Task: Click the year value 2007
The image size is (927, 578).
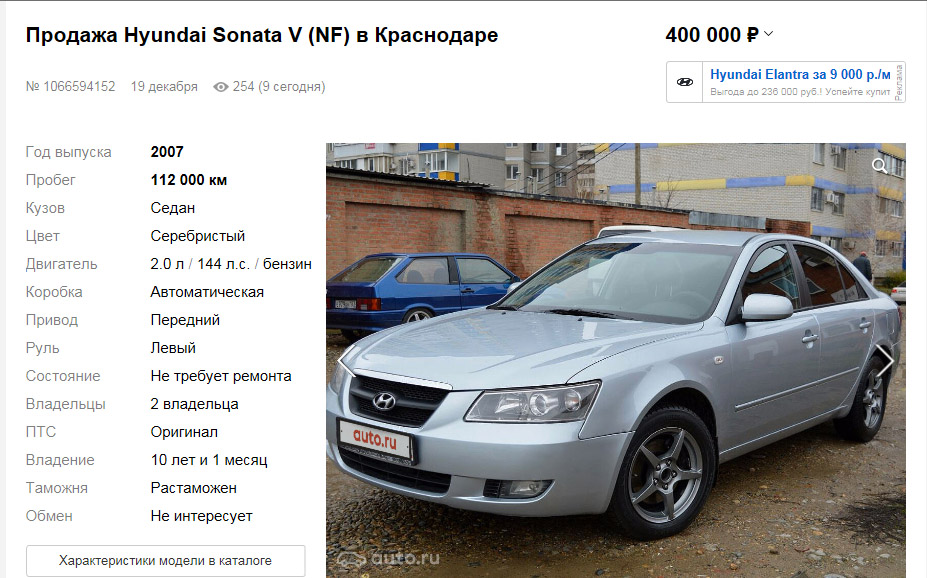Action: pos(167,152)
